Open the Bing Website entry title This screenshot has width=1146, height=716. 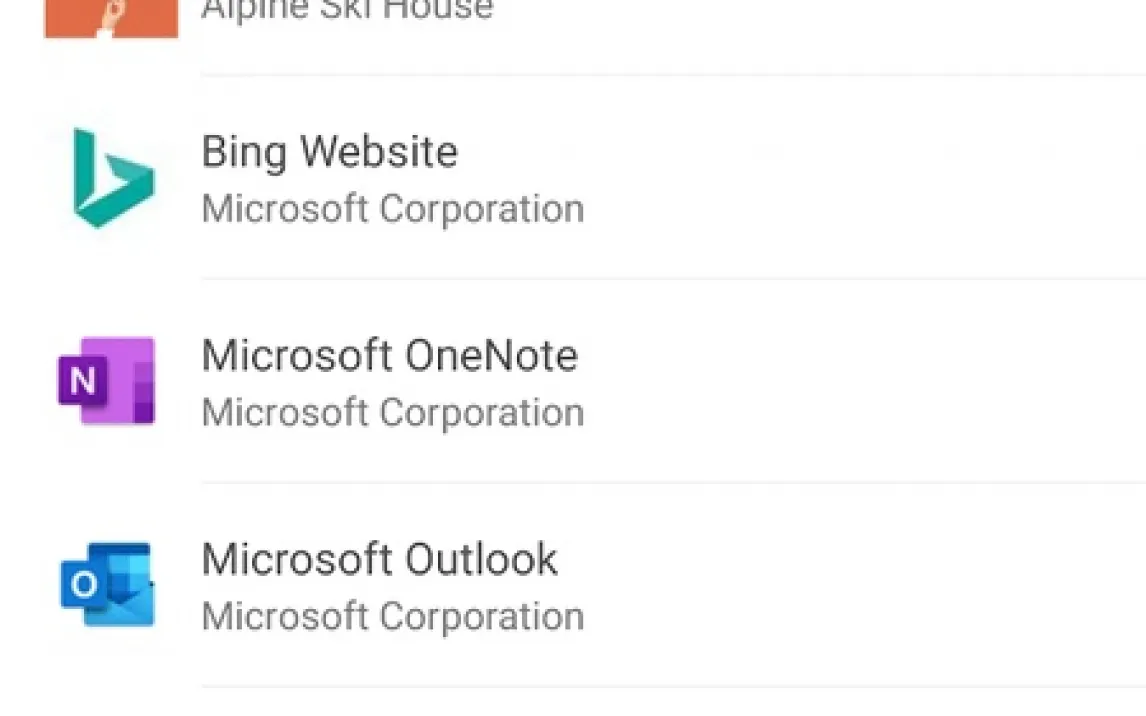329,152
